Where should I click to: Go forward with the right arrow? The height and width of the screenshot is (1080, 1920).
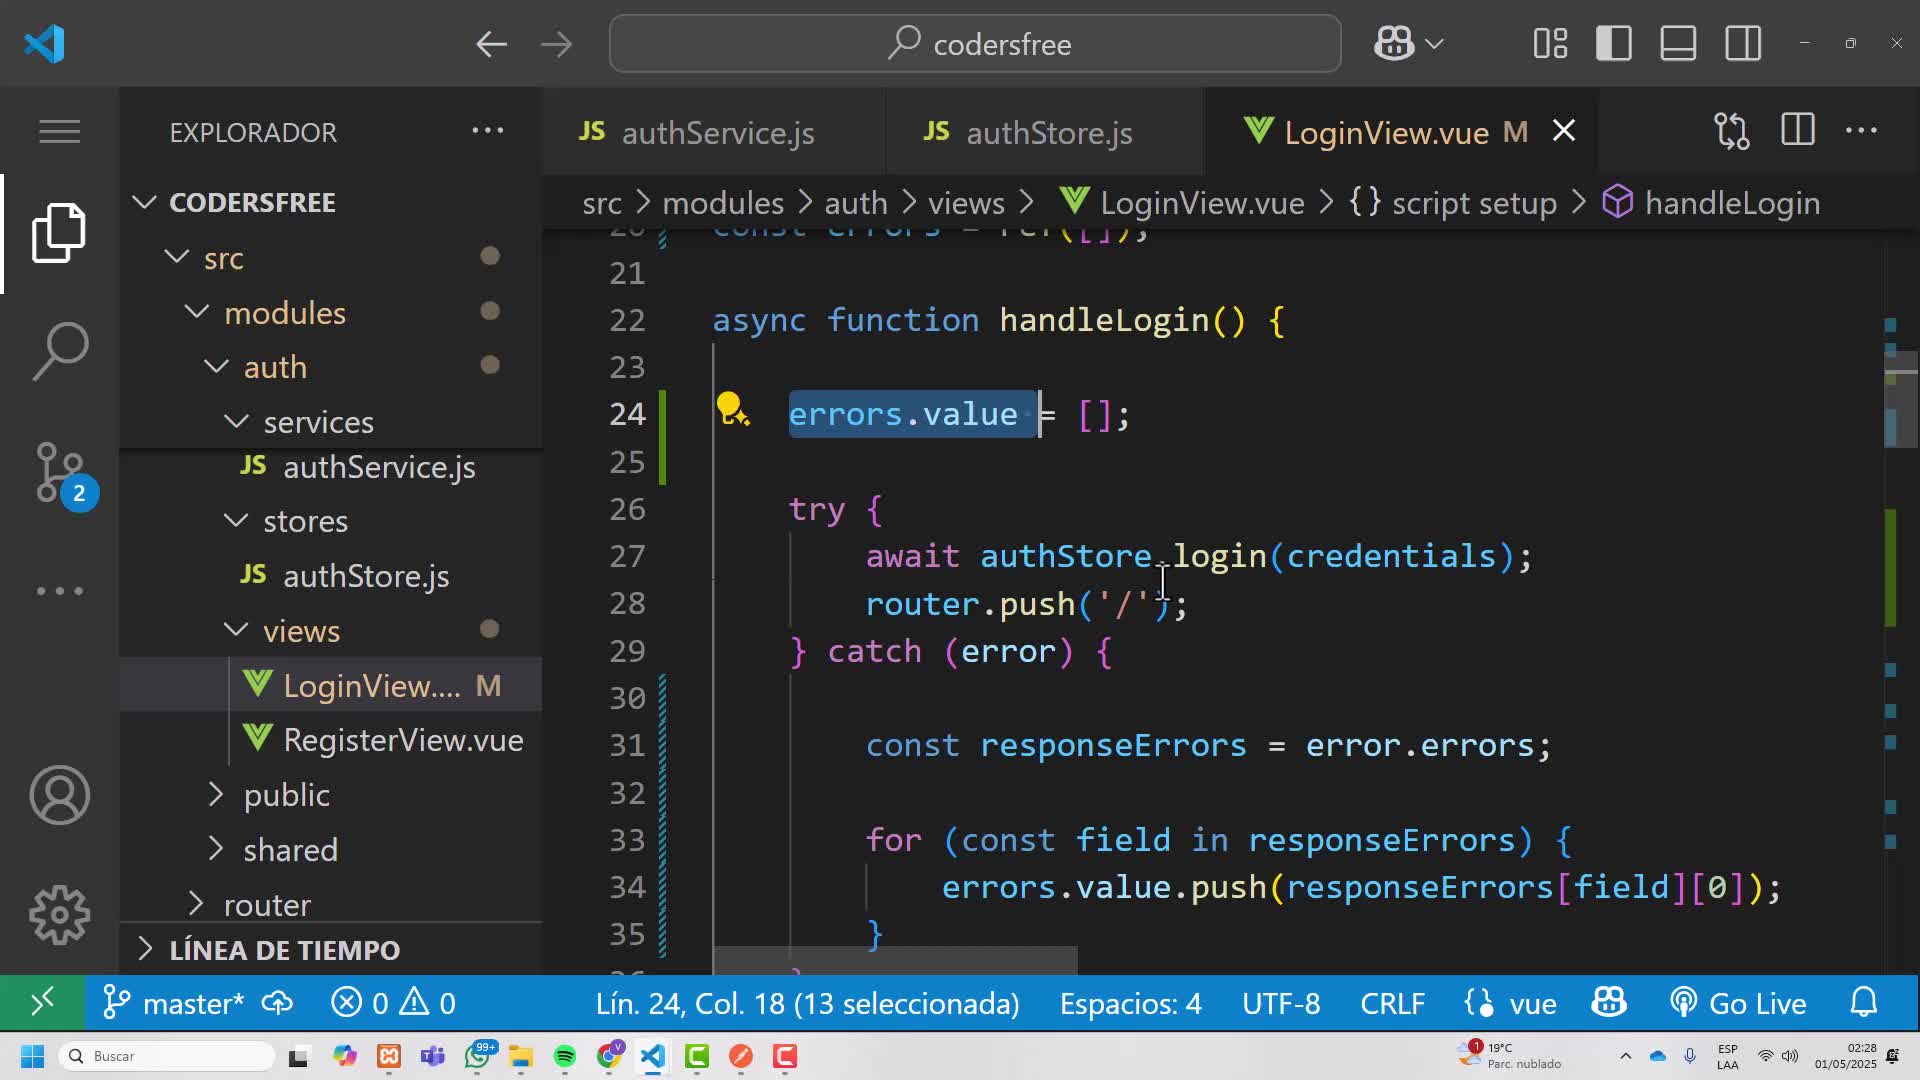[x=556, y=44]
